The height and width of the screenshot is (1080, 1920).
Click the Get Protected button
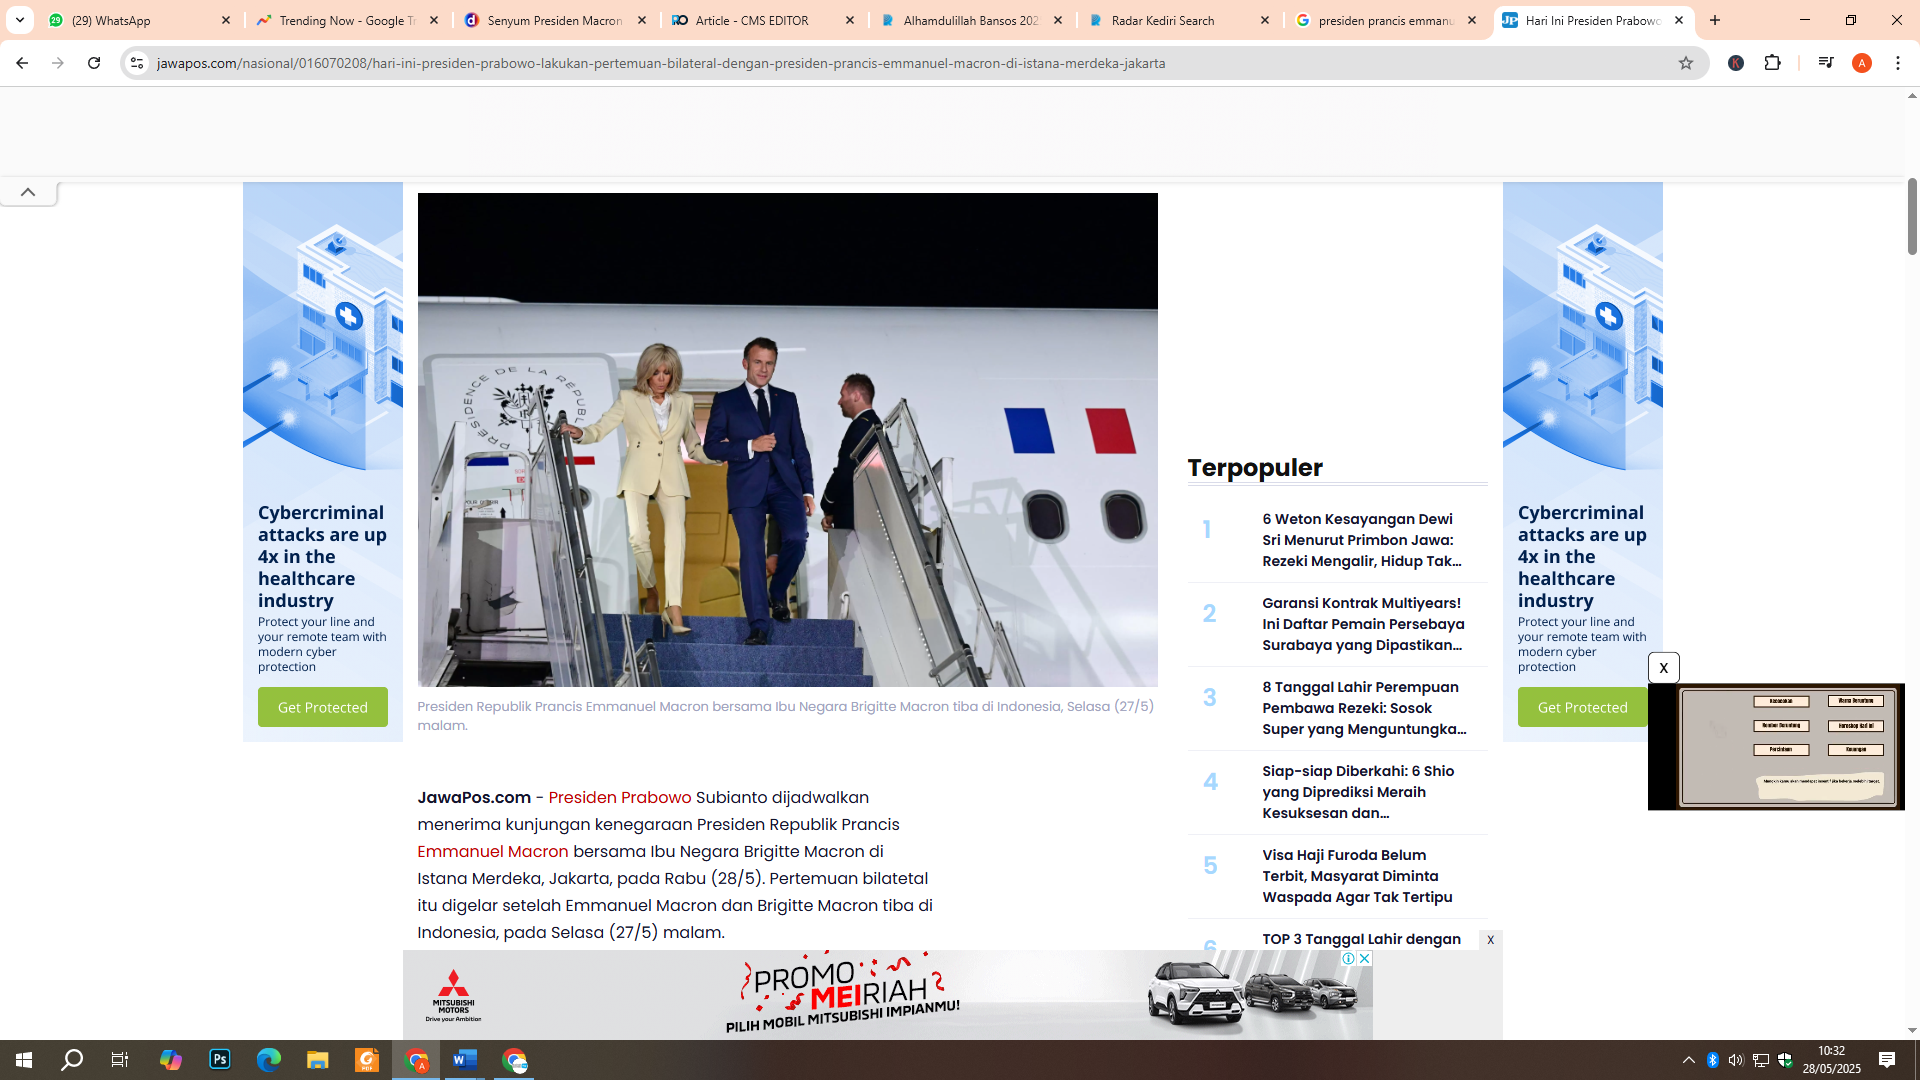click(x=322, y=707)
